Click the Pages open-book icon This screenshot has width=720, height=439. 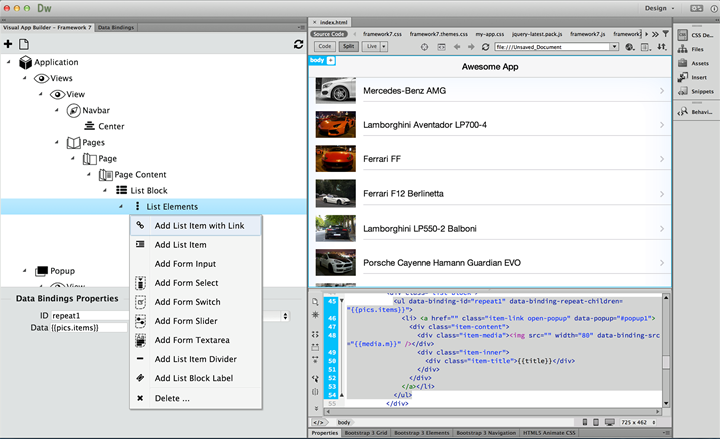pos(73,142)
